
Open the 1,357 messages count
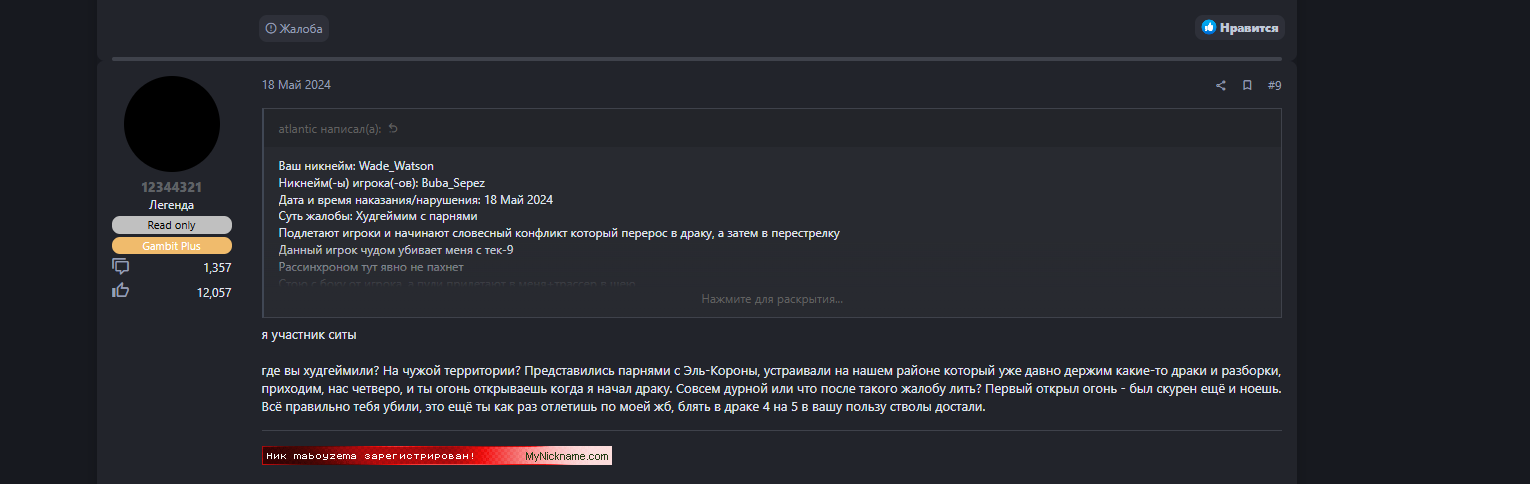pyautogui.click(x=216, y=267)
